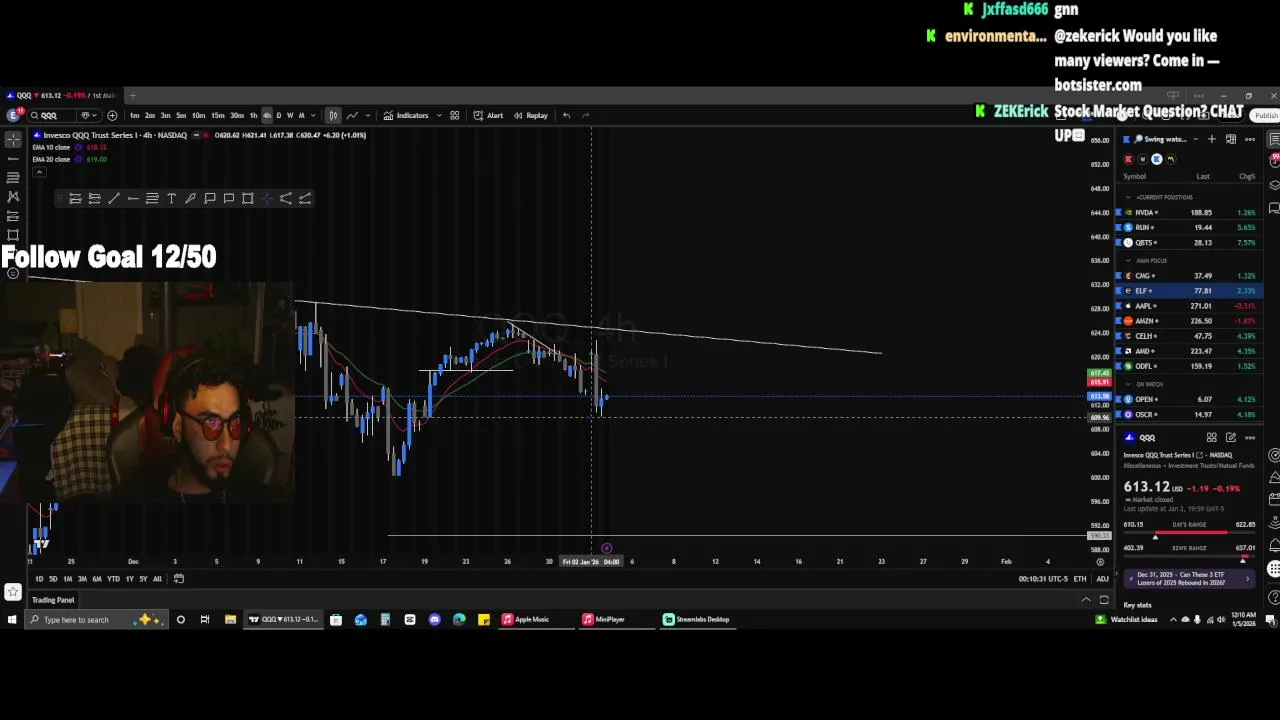Select NVDA in the watchlist
The height and width of the screenshot is (720, 1280).
click(1190, 213)
